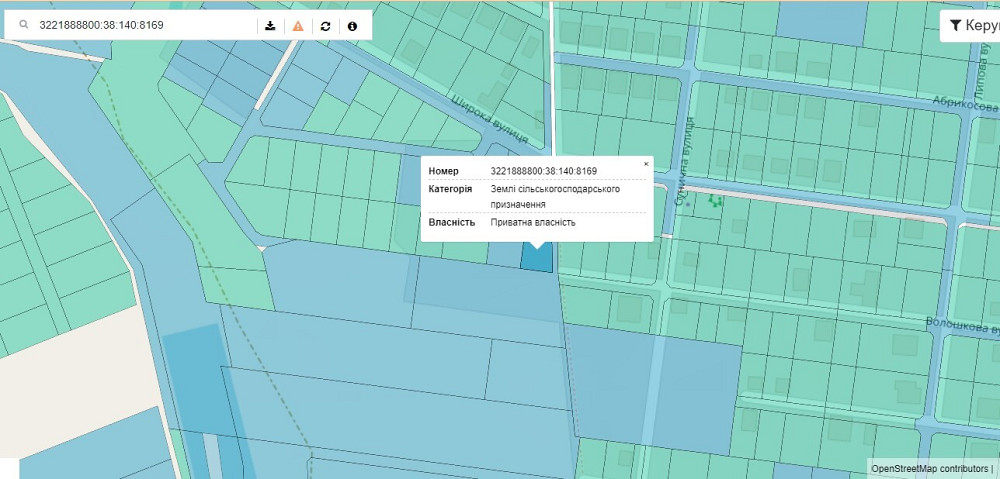The image size is (1000, 479).
Task: Click the refresh arrows icon
Action: [x=325, y=25]
